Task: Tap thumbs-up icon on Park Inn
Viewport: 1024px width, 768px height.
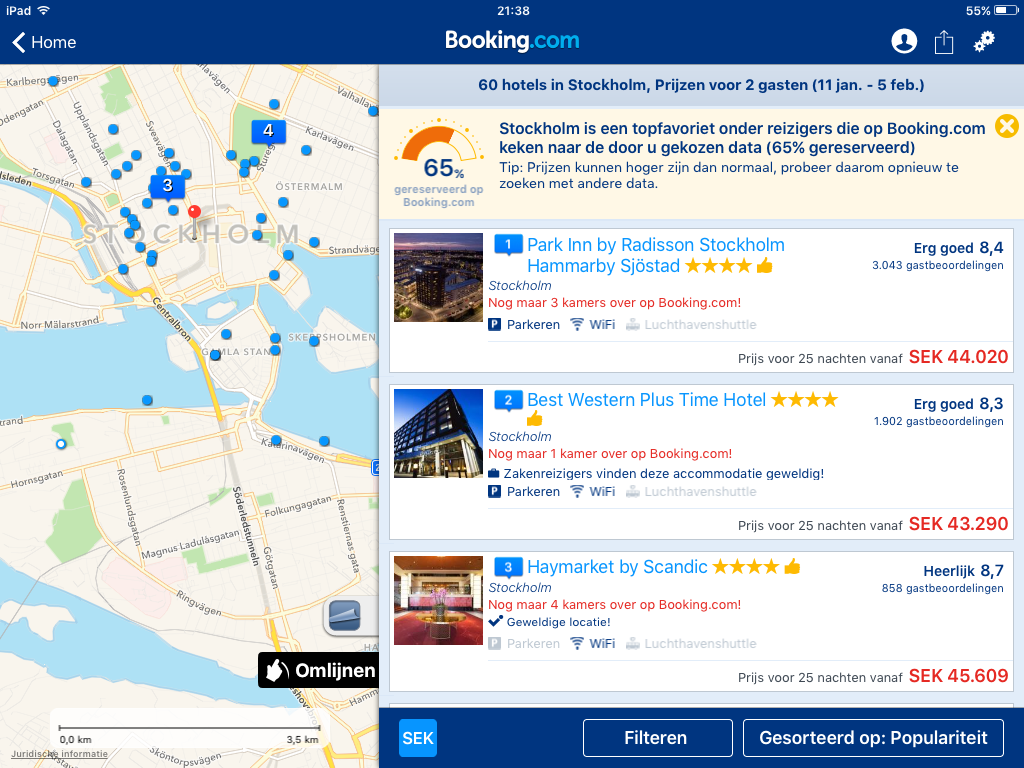Action: coord(765,266)
